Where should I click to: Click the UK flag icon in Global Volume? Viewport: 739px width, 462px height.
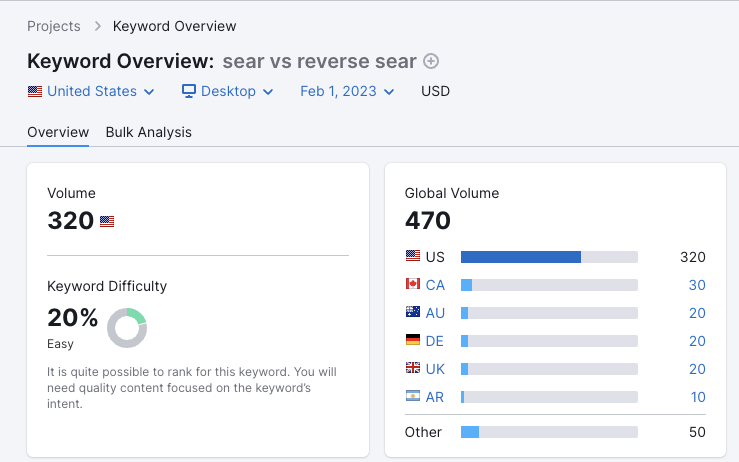click(413, 369)
